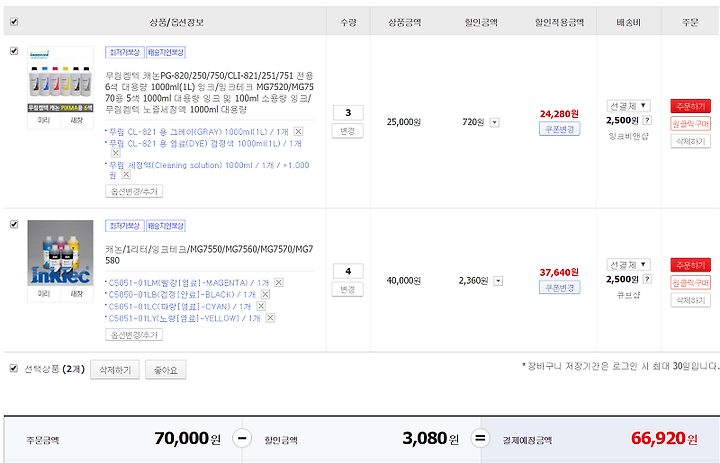
Task: Open the PG-820/250/750 ink product title
Action: click(x=209, y=92)
